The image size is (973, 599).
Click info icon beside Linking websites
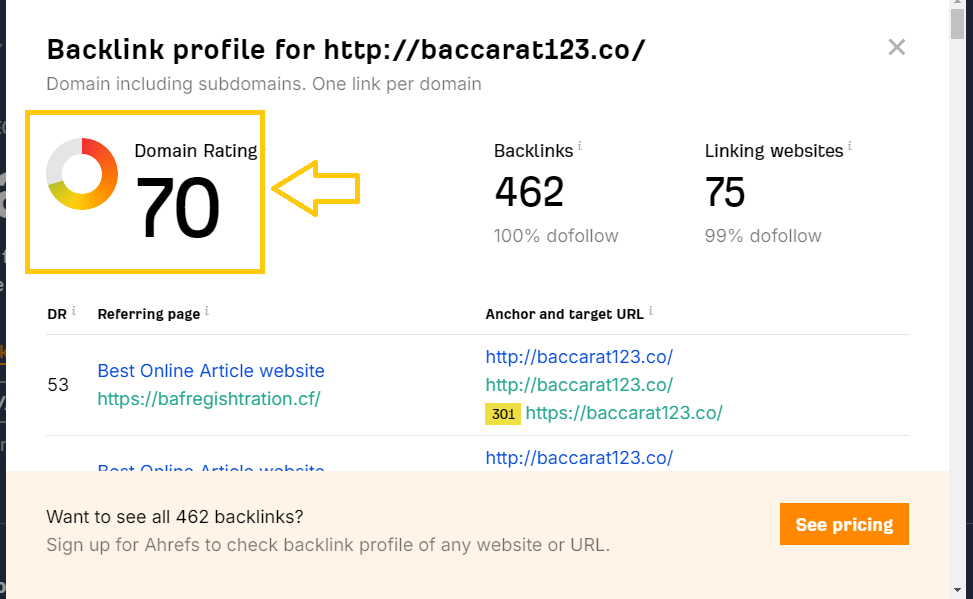(850, 146)
